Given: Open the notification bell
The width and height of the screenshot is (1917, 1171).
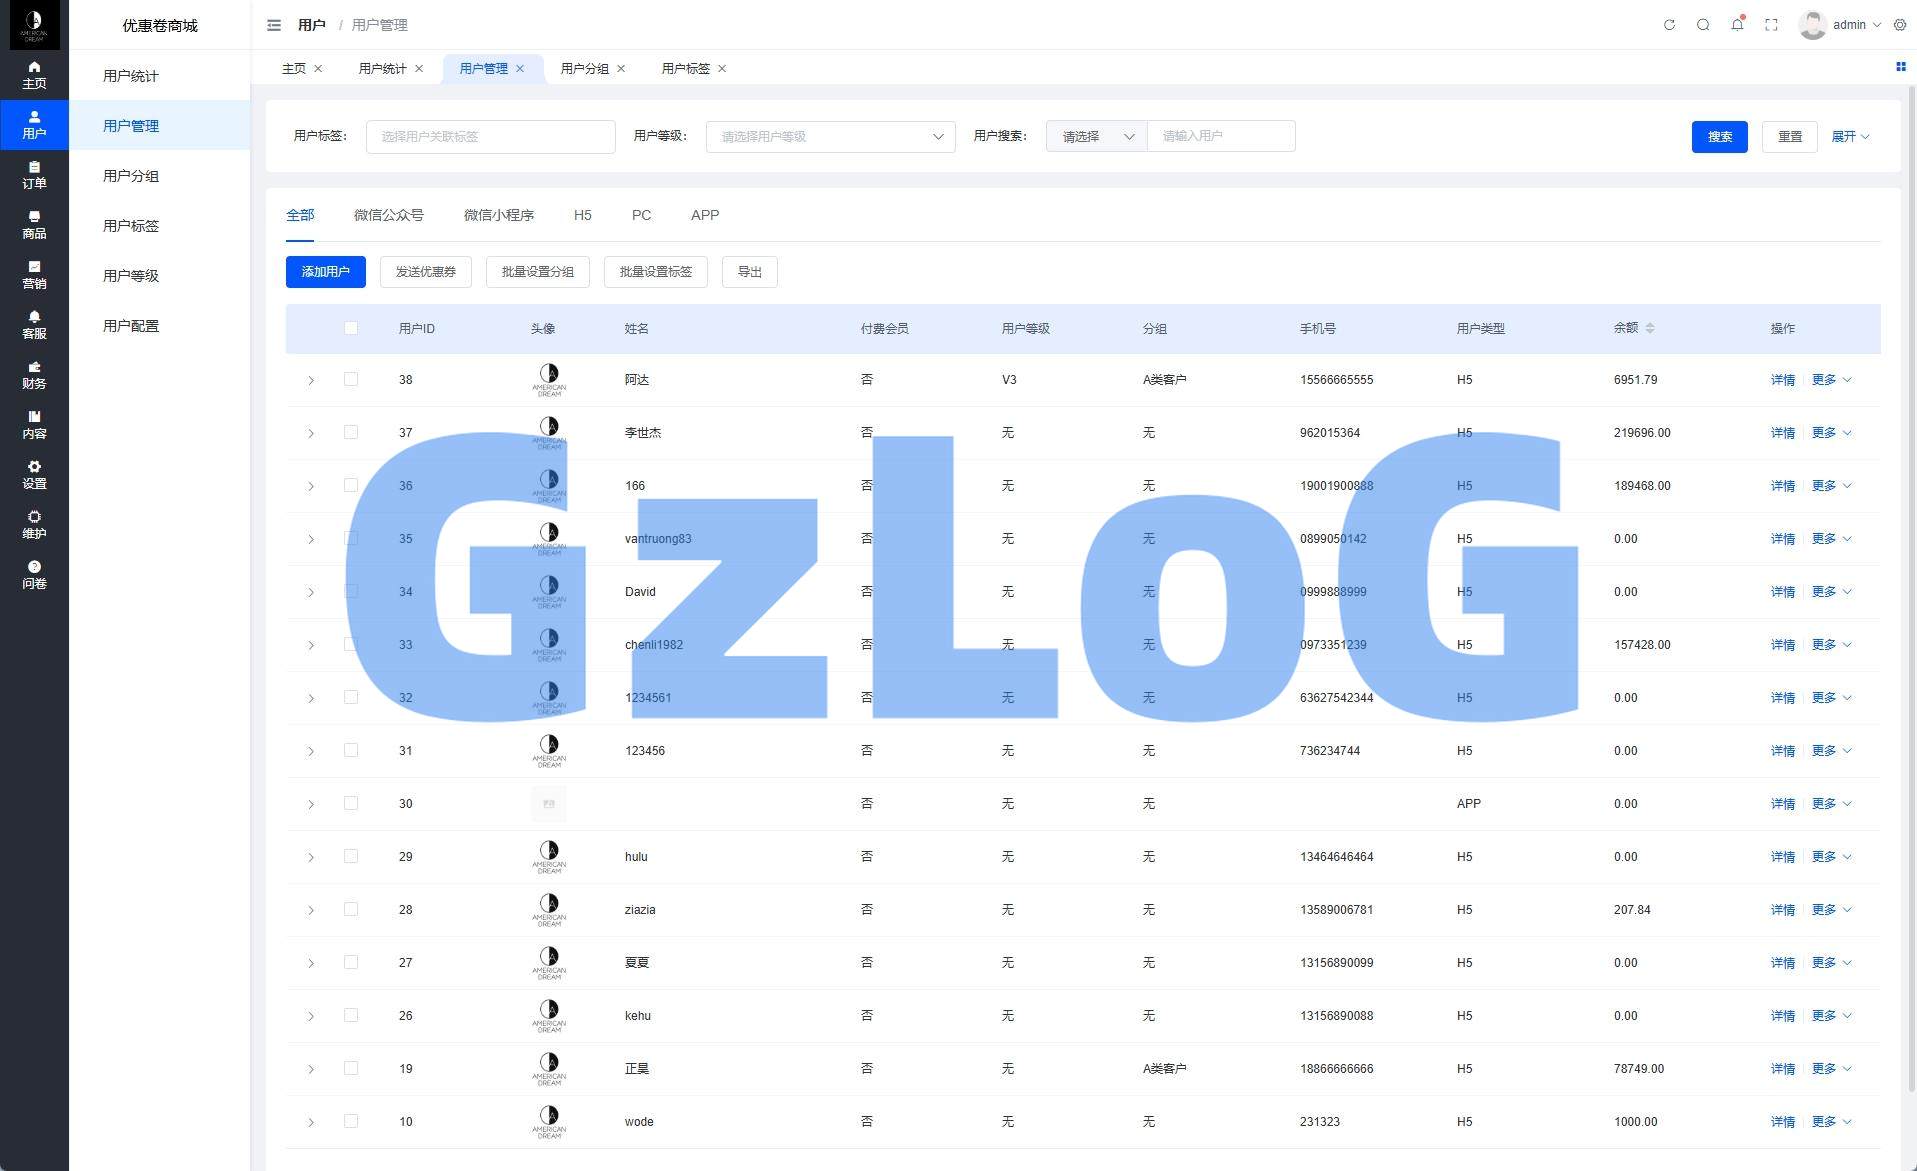Looking at the screenshot, I should [1737, 25].
